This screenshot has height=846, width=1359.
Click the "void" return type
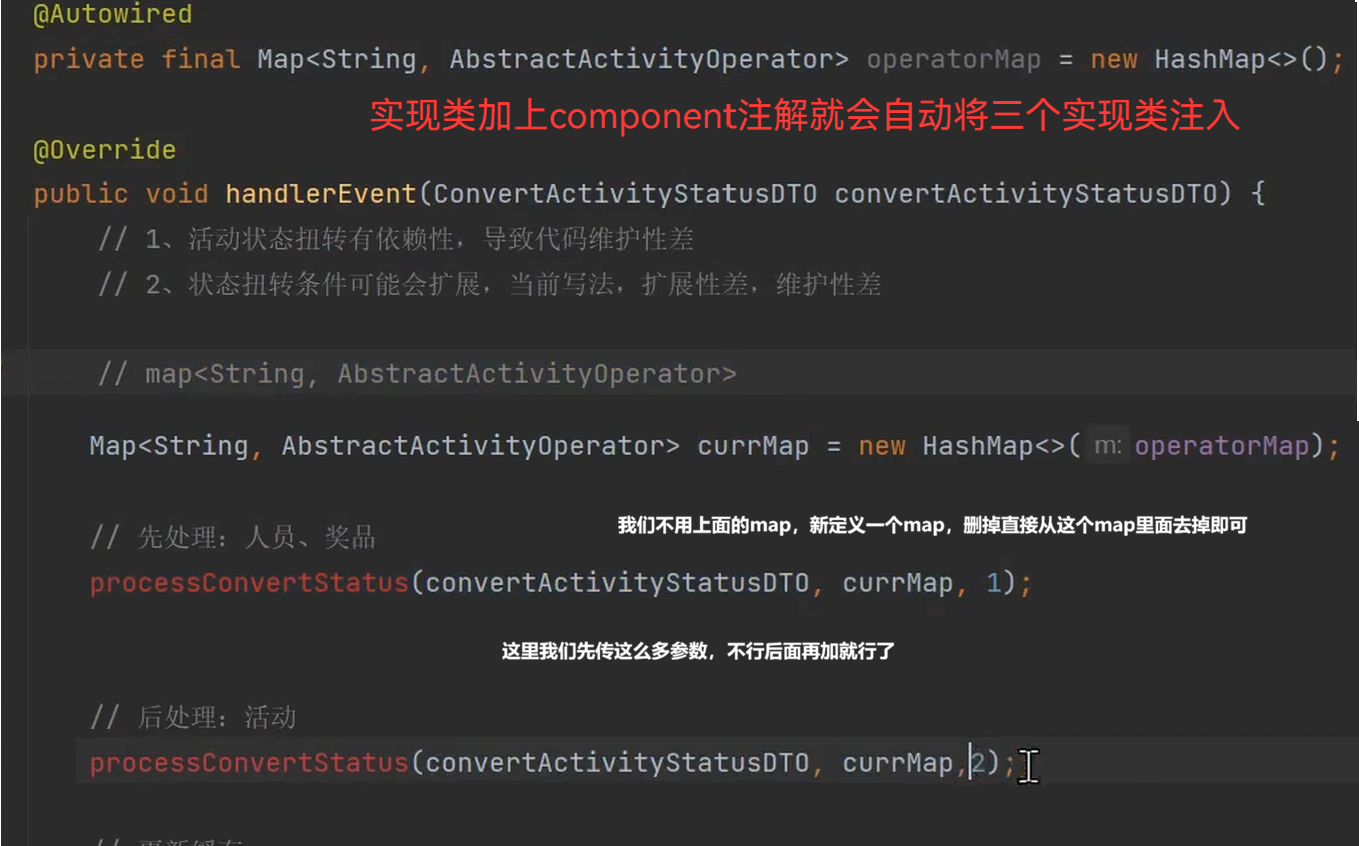177,193
